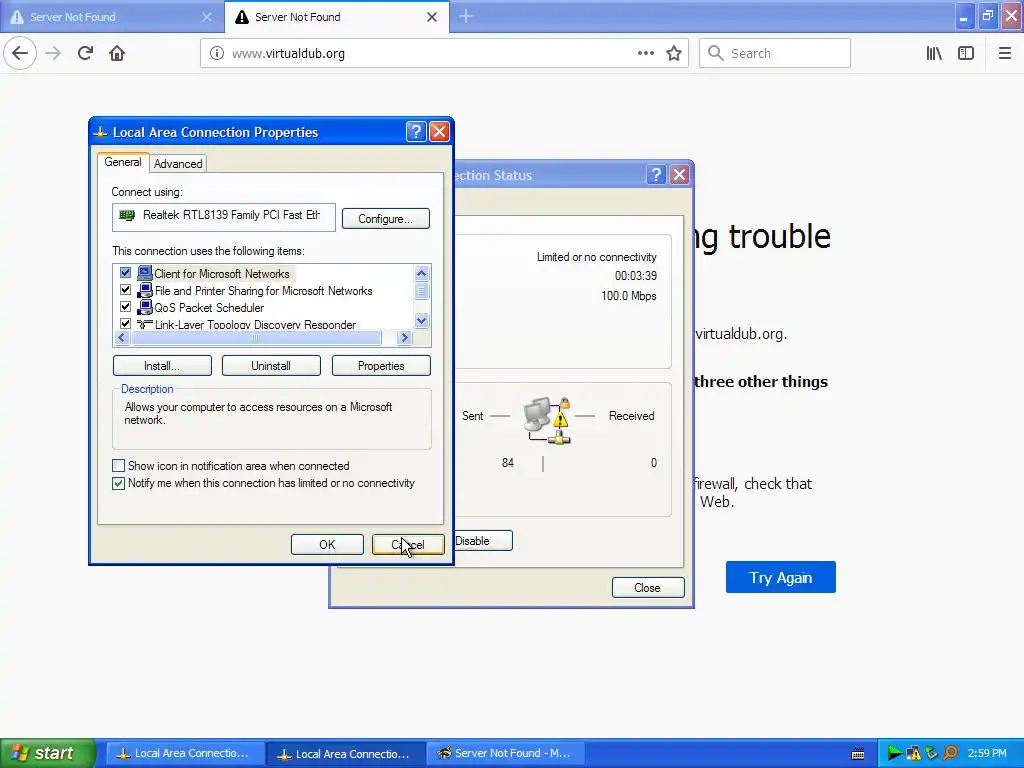Switch to the Advanced tab
The image size is (1024, 768).
click(178, 164)
